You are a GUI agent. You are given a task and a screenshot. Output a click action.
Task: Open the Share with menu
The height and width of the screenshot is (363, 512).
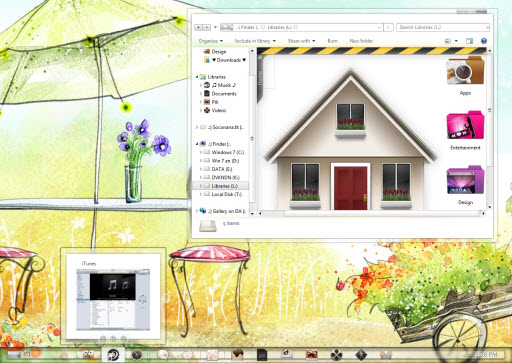(x=301, y=41)
